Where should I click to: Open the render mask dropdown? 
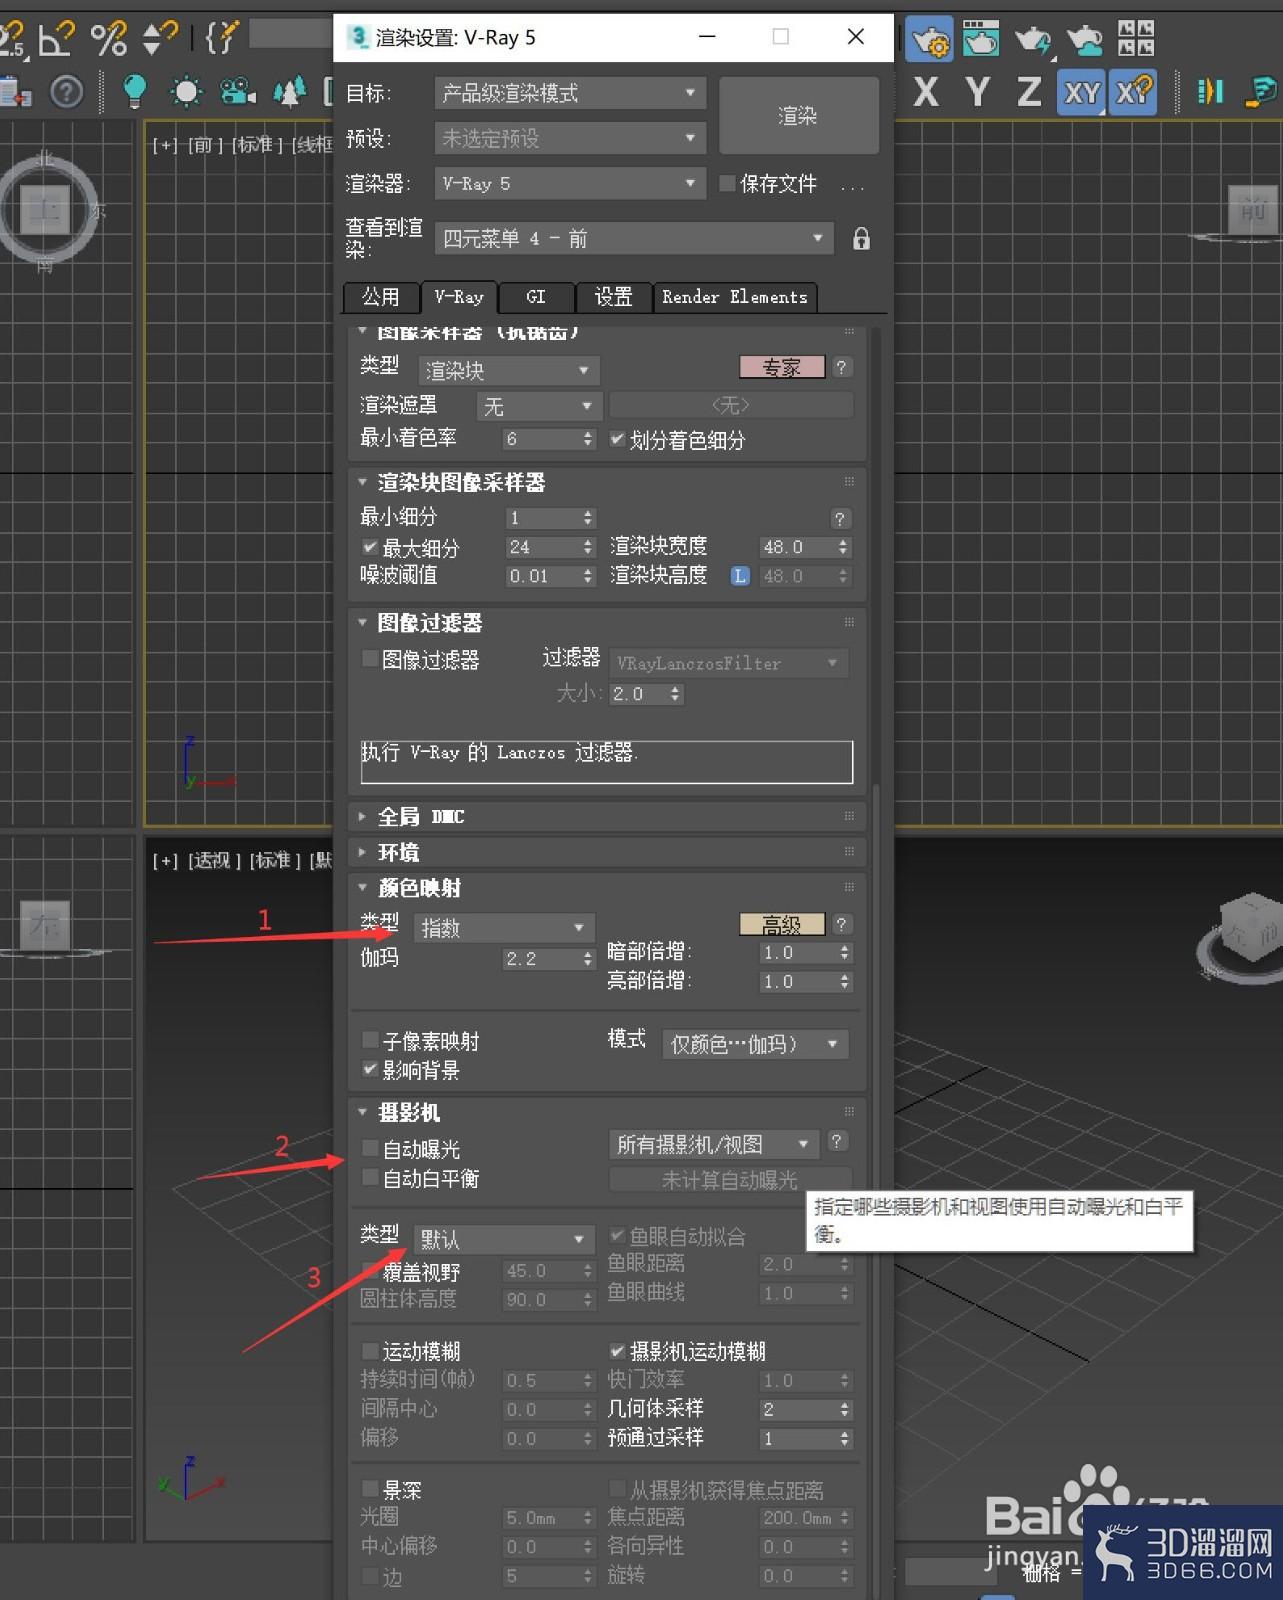537,406
